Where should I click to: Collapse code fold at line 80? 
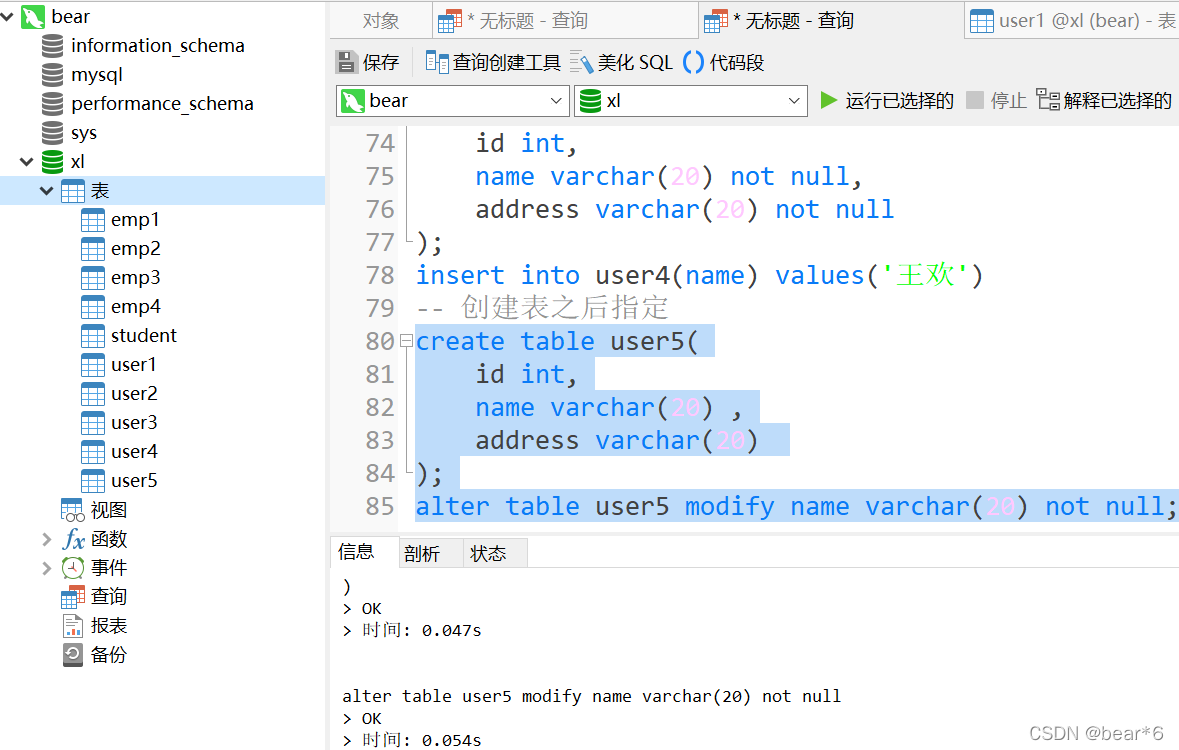click(x=407, y=341)
